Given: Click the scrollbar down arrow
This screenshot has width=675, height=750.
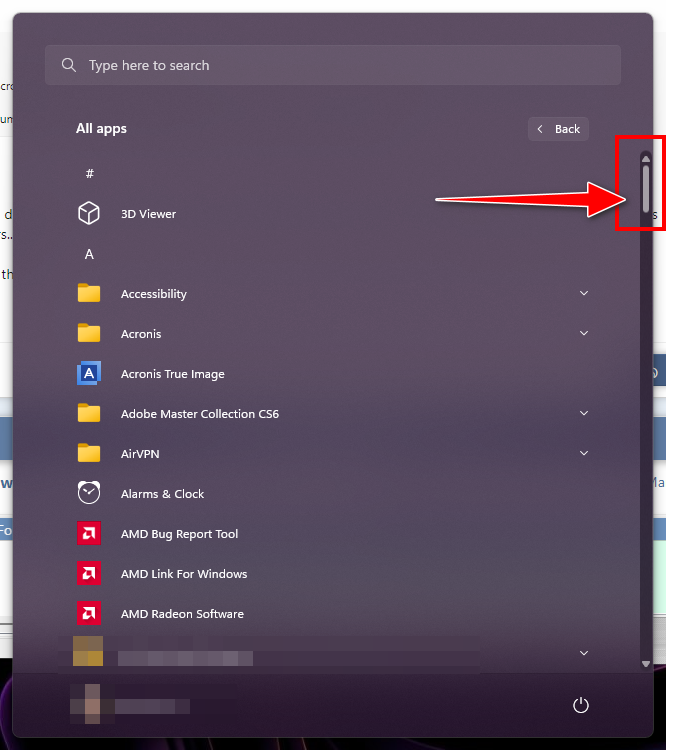Looking at the screenshot, I should (x=646, y=664).
